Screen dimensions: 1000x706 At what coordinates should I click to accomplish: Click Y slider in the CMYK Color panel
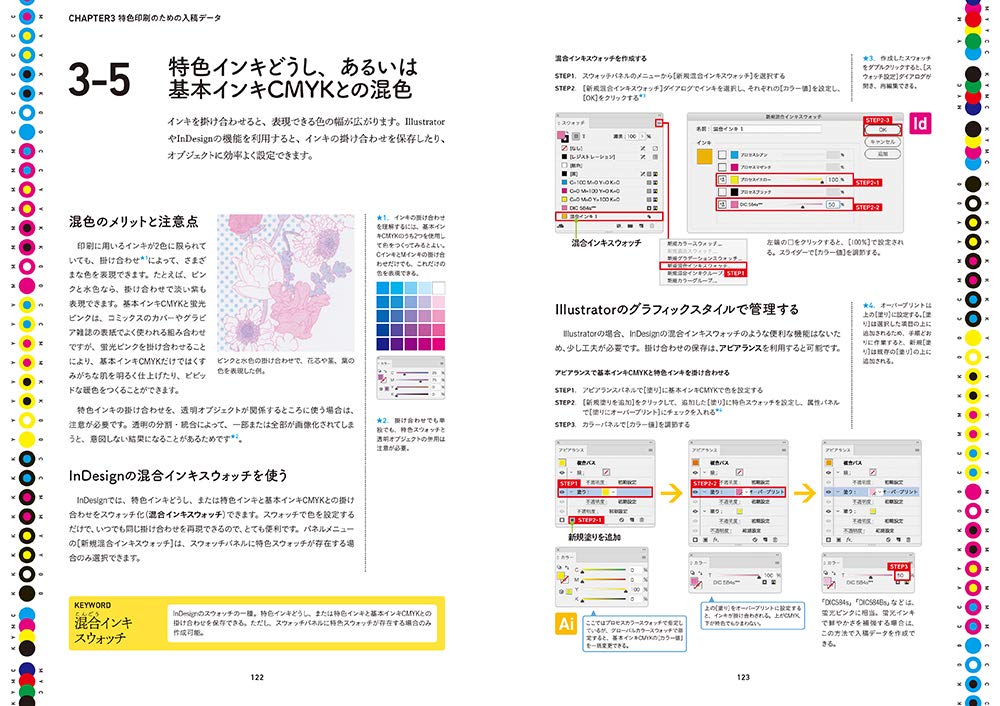coord(605,590)
